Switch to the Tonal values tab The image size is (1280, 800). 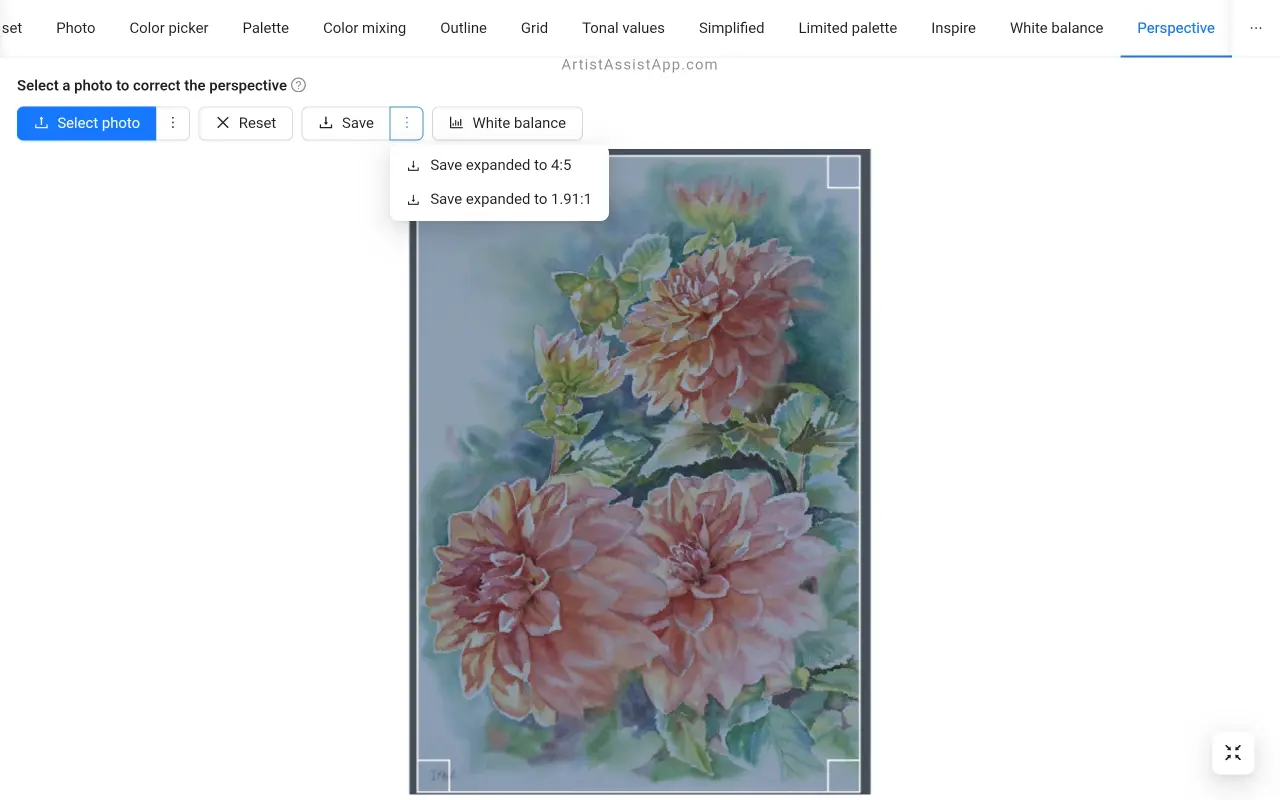coord(623,28)
